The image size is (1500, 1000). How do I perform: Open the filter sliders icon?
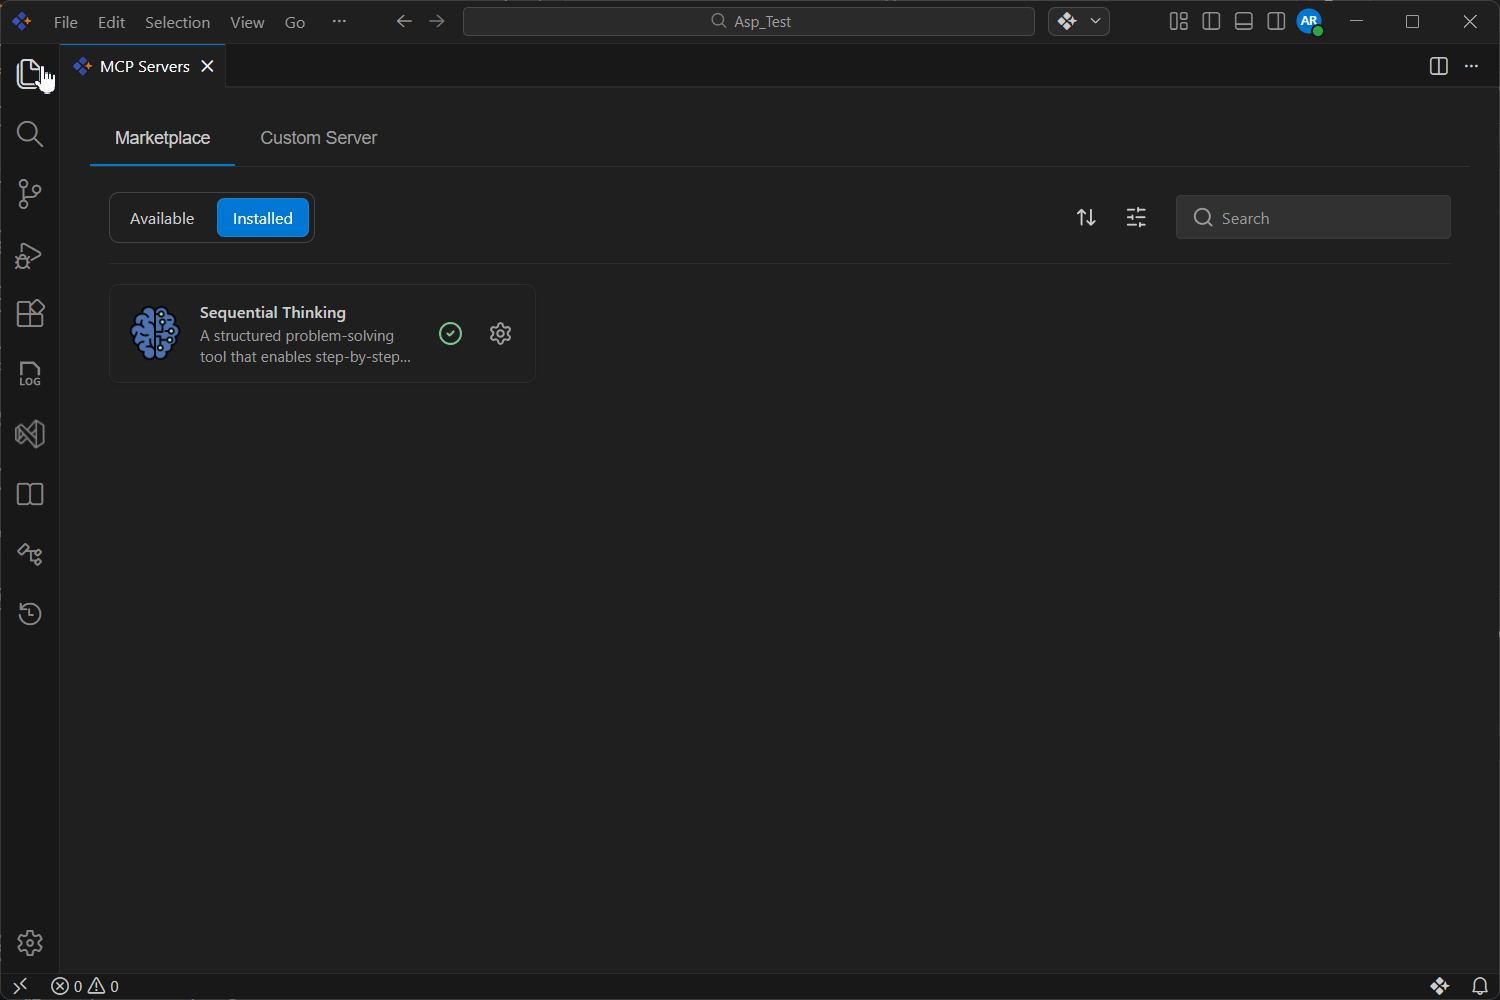click(1136, 218)
